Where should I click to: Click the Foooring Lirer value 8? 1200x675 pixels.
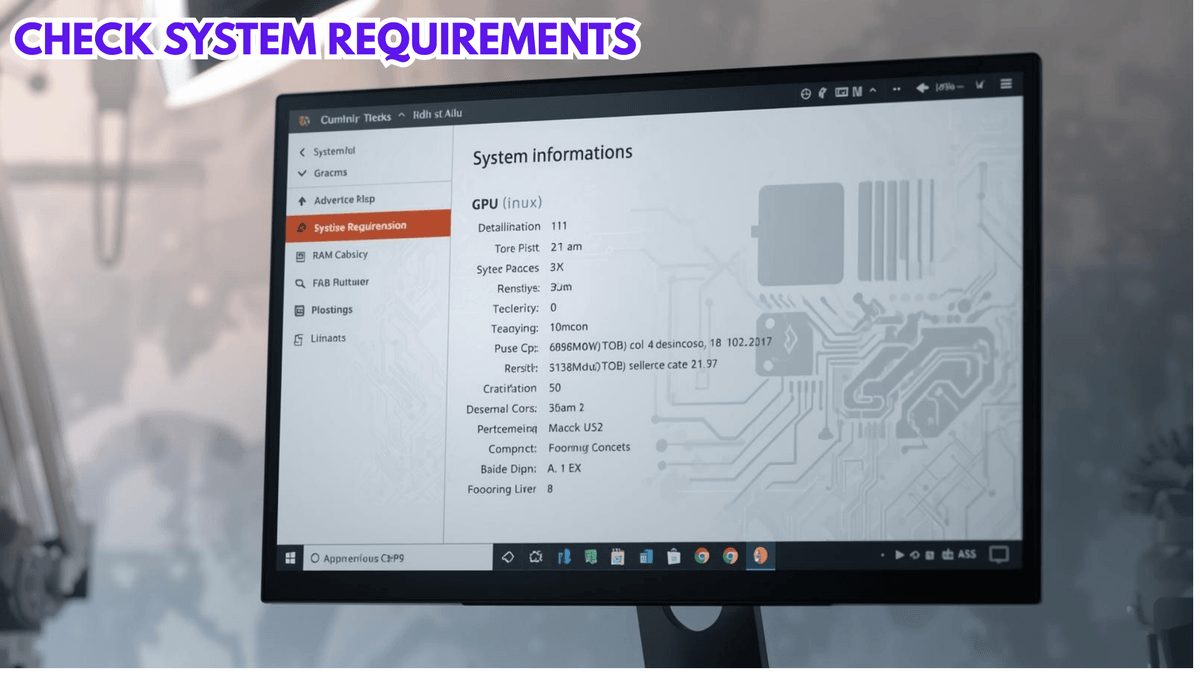click(549, 489)
